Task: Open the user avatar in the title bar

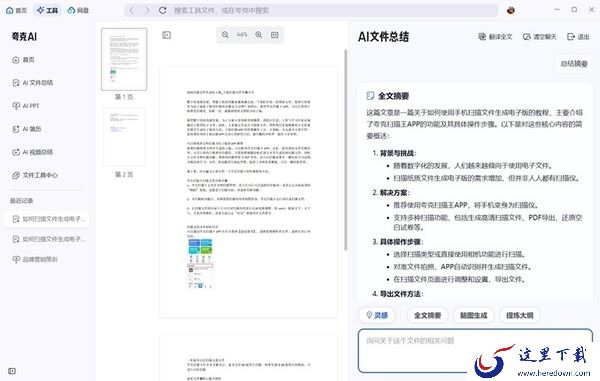Action: point(510,10)
